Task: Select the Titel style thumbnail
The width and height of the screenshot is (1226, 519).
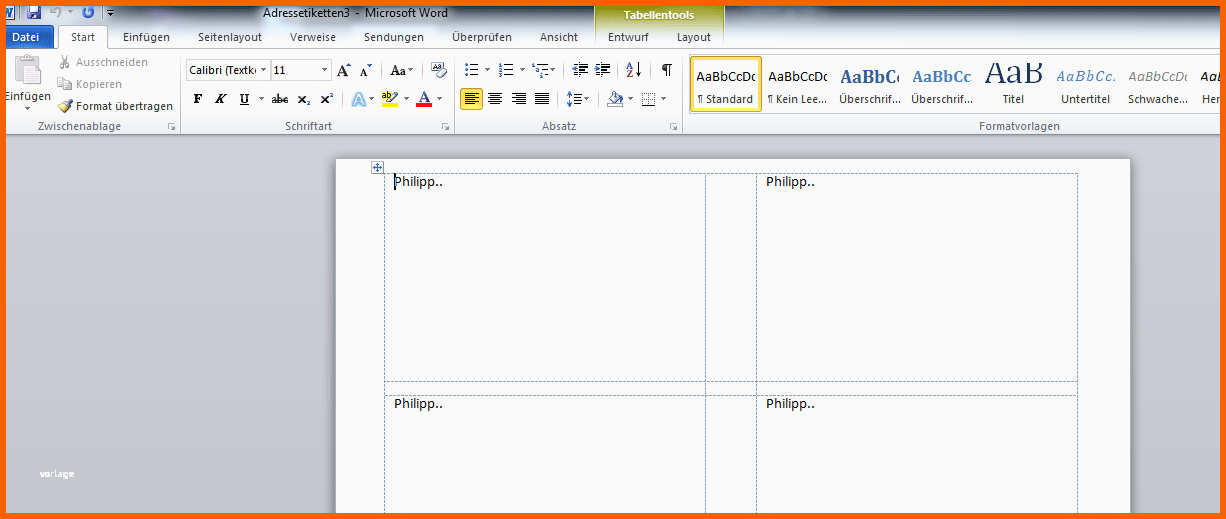Action: (1013, 83)
